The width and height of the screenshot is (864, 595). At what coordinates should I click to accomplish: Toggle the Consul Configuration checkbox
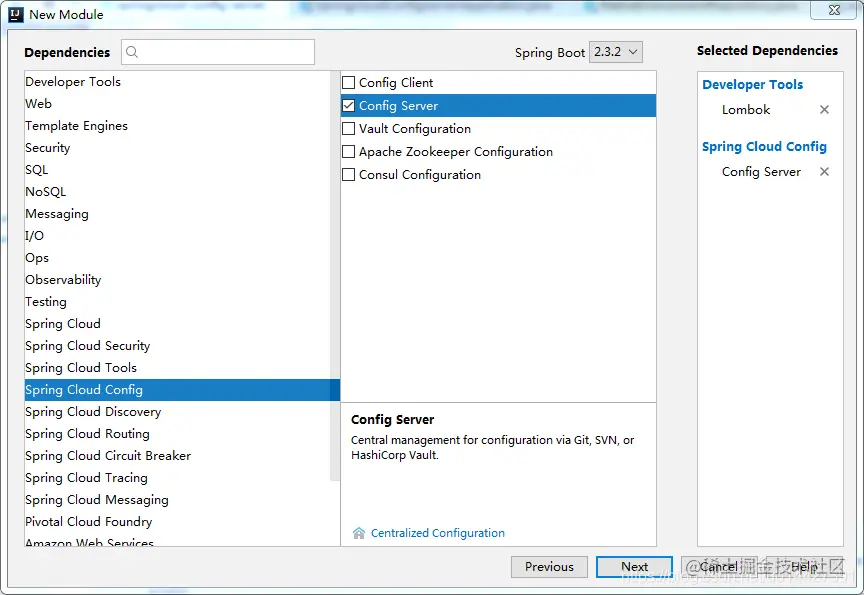(x=348, y=175)
